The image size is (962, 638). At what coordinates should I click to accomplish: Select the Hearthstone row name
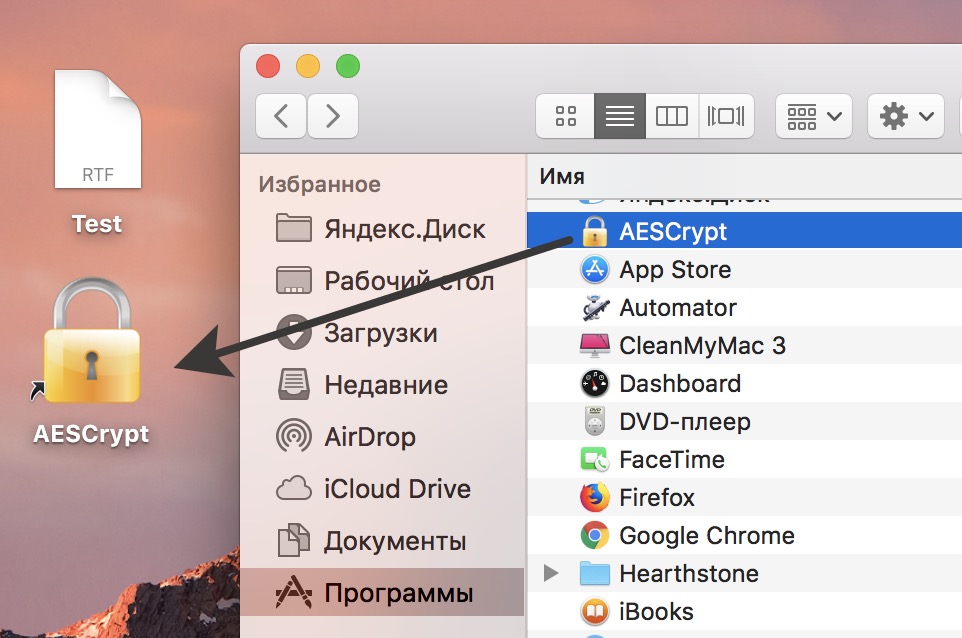(689, 574)
